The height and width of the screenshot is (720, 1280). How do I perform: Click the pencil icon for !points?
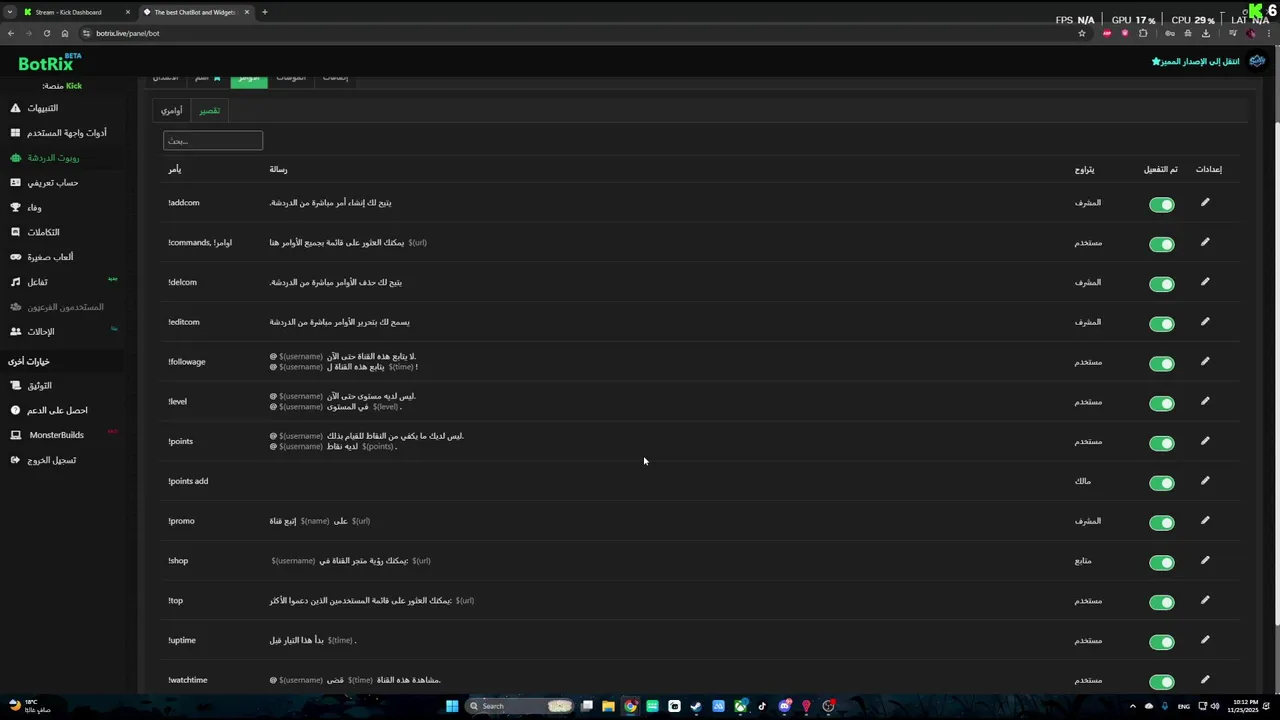[1205, 441]
